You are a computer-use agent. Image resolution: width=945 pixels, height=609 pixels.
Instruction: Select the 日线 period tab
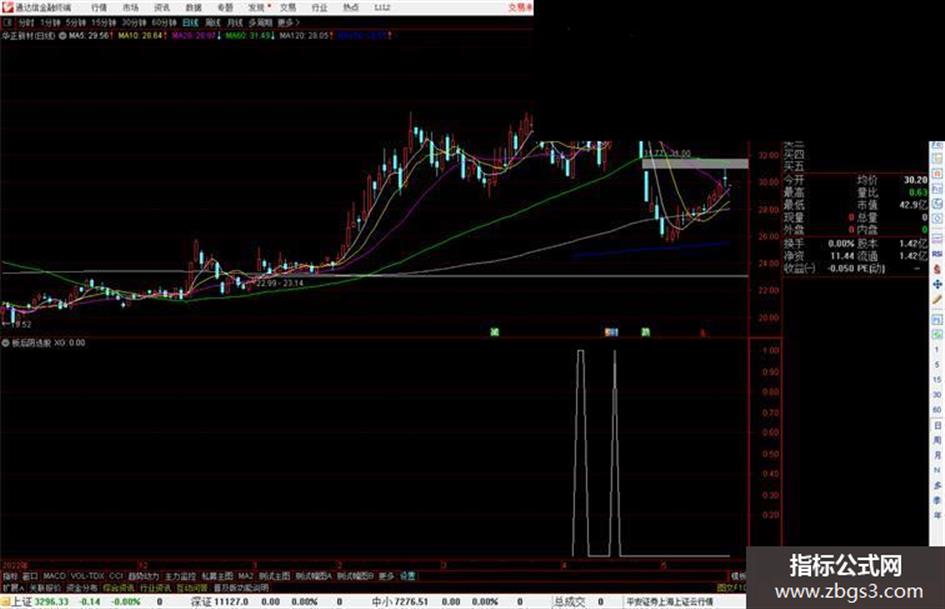pyautogui.click(x=190, y=22)
